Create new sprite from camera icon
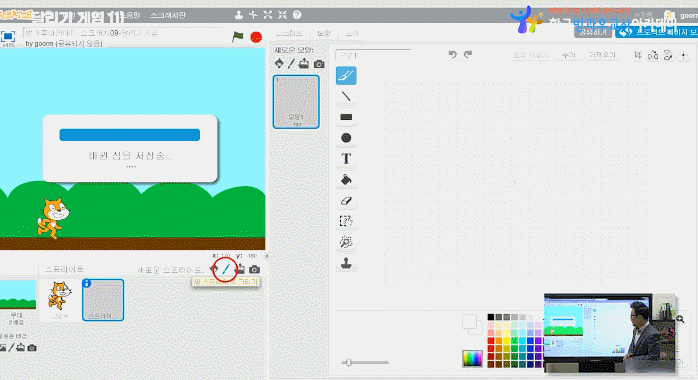Viewport: 698px width, 380px height. (x=254, y=269)
